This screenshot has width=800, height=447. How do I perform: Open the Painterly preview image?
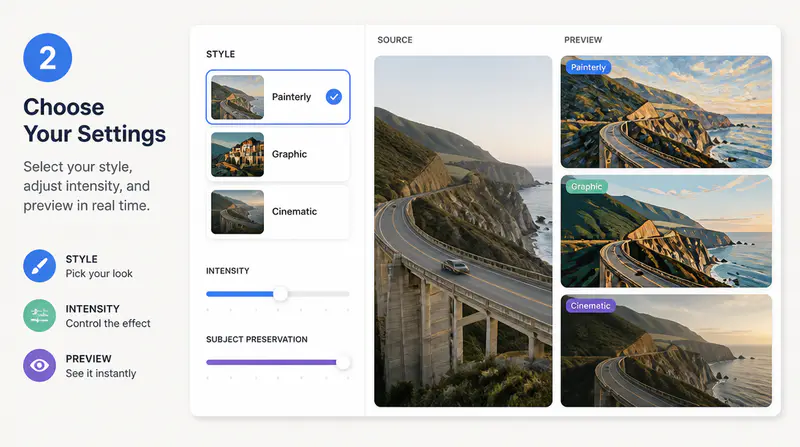pos(666,112)
